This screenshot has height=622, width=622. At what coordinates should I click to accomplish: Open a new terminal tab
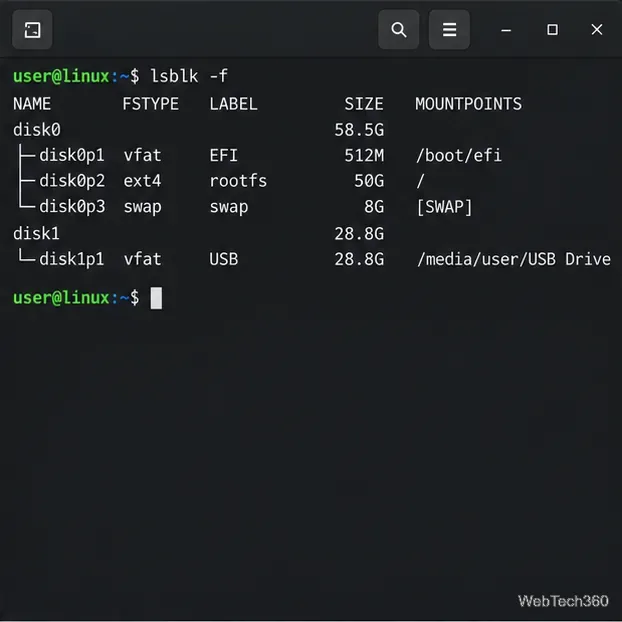point(32,30)
